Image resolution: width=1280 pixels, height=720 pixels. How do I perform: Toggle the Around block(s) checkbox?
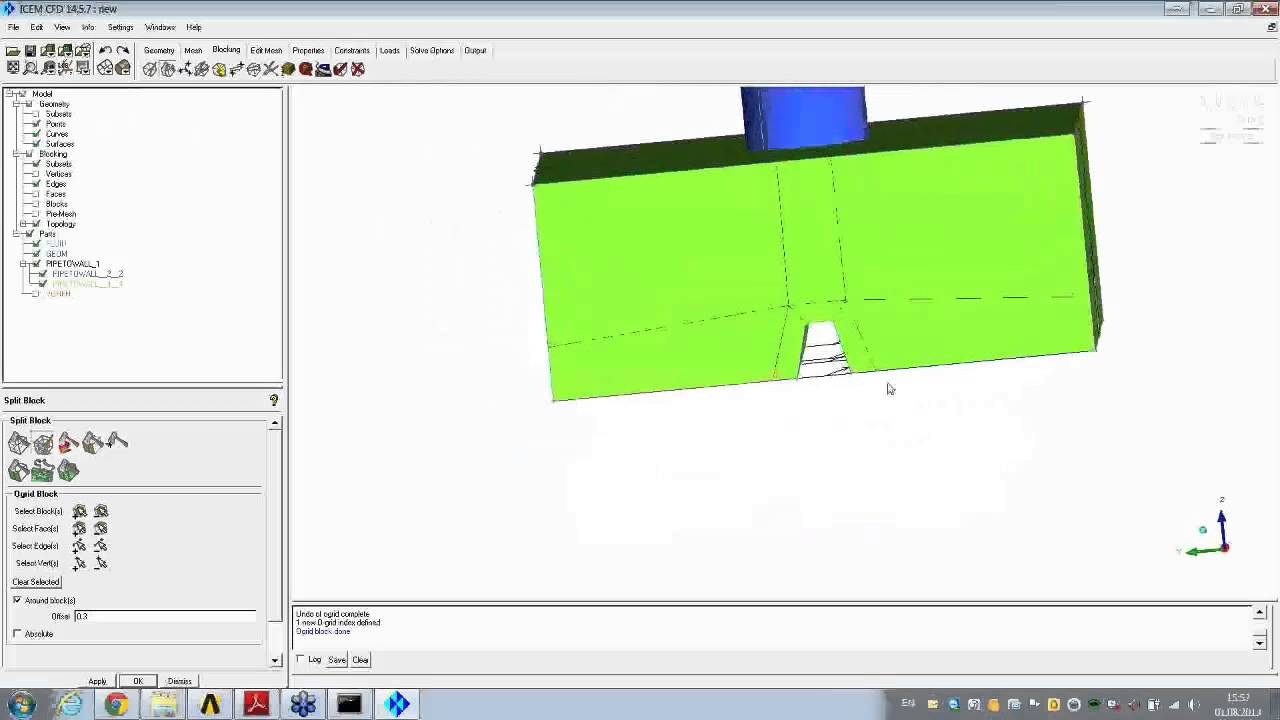tap(17, 600)
